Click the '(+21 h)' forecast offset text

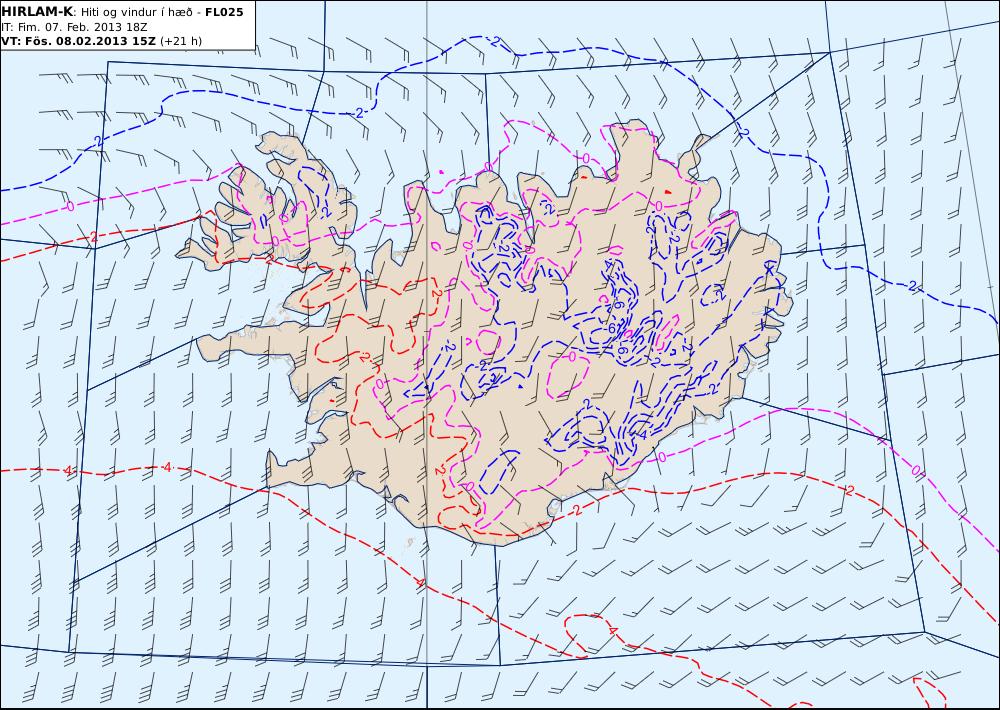pyautogui.click(x=180, y=41)
